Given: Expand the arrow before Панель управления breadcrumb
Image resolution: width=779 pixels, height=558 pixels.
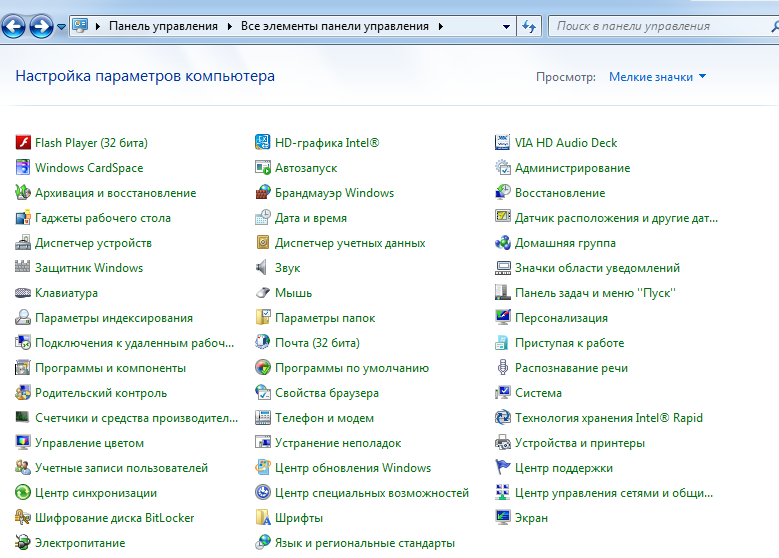Looking at the screenshot, I should coord(98,26).
